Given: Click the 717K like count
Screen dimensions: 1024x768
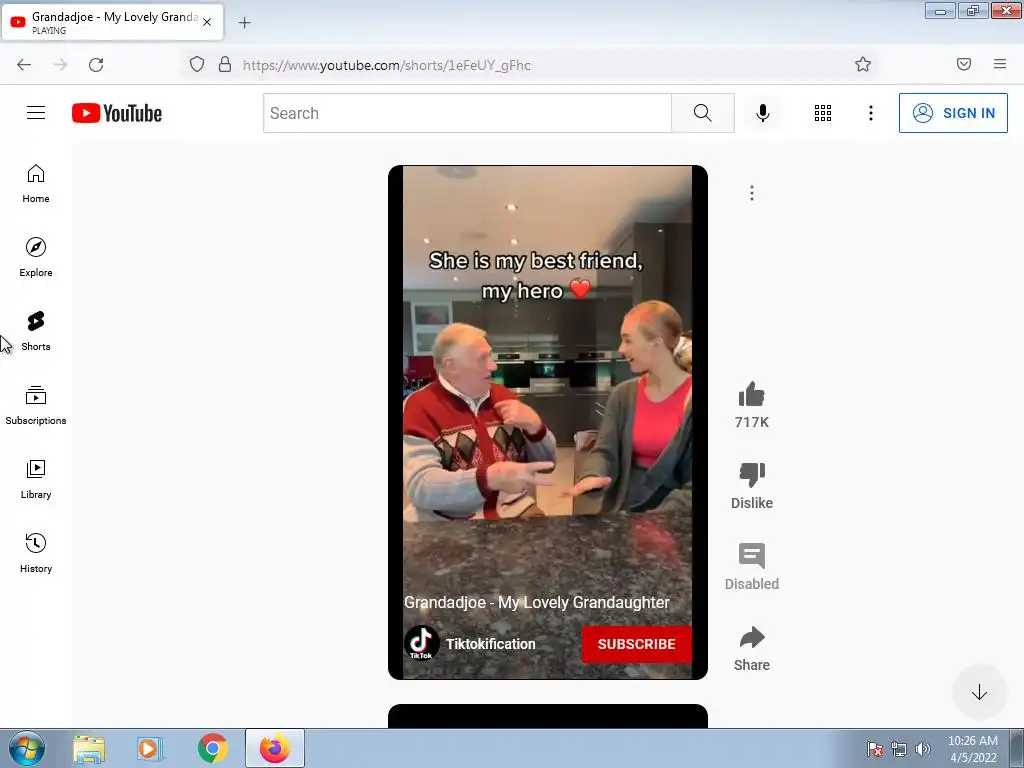Looking at the screenshot, I should (x=752, y=422).
